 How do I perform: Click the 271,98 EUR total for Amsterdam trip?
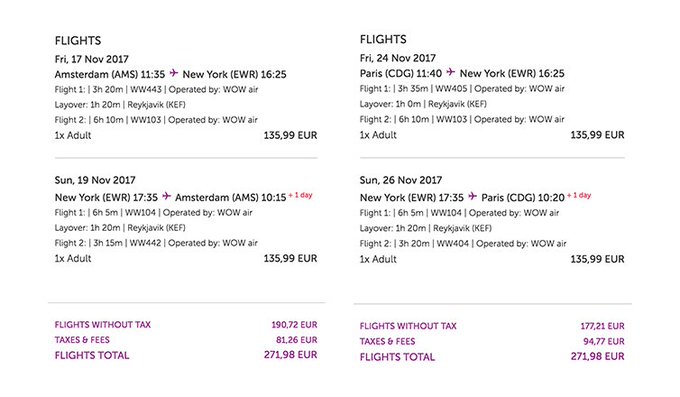(291, 354)
